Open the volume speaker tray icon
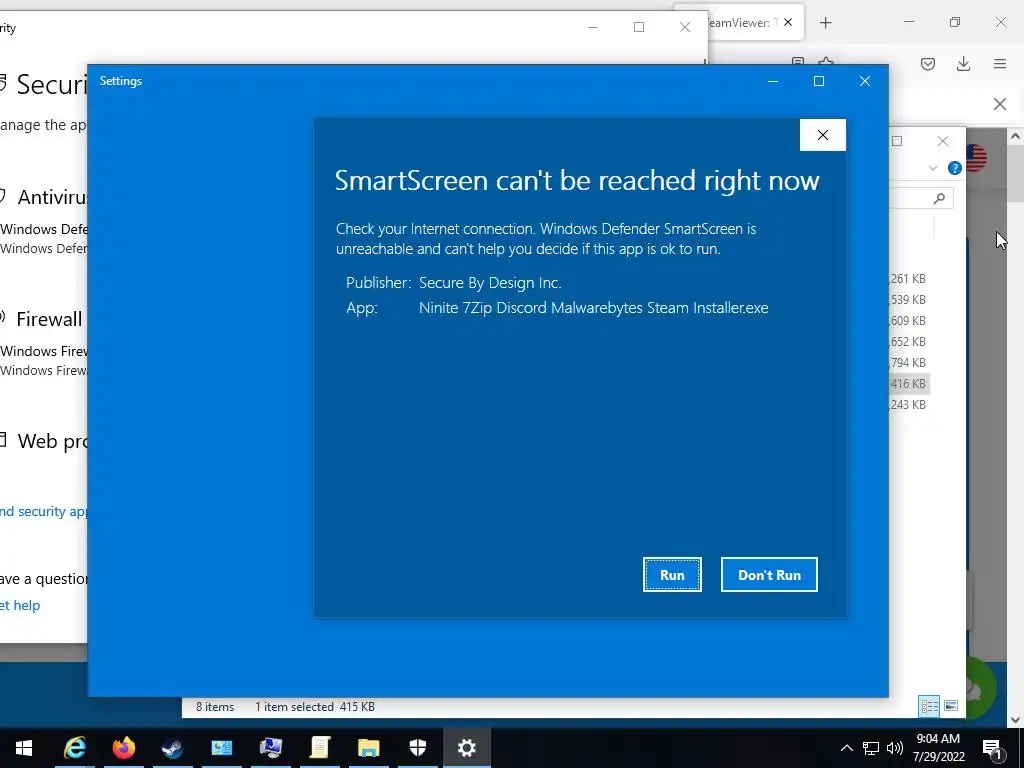This screenshot has height=768, width=1024. [895, 748]
